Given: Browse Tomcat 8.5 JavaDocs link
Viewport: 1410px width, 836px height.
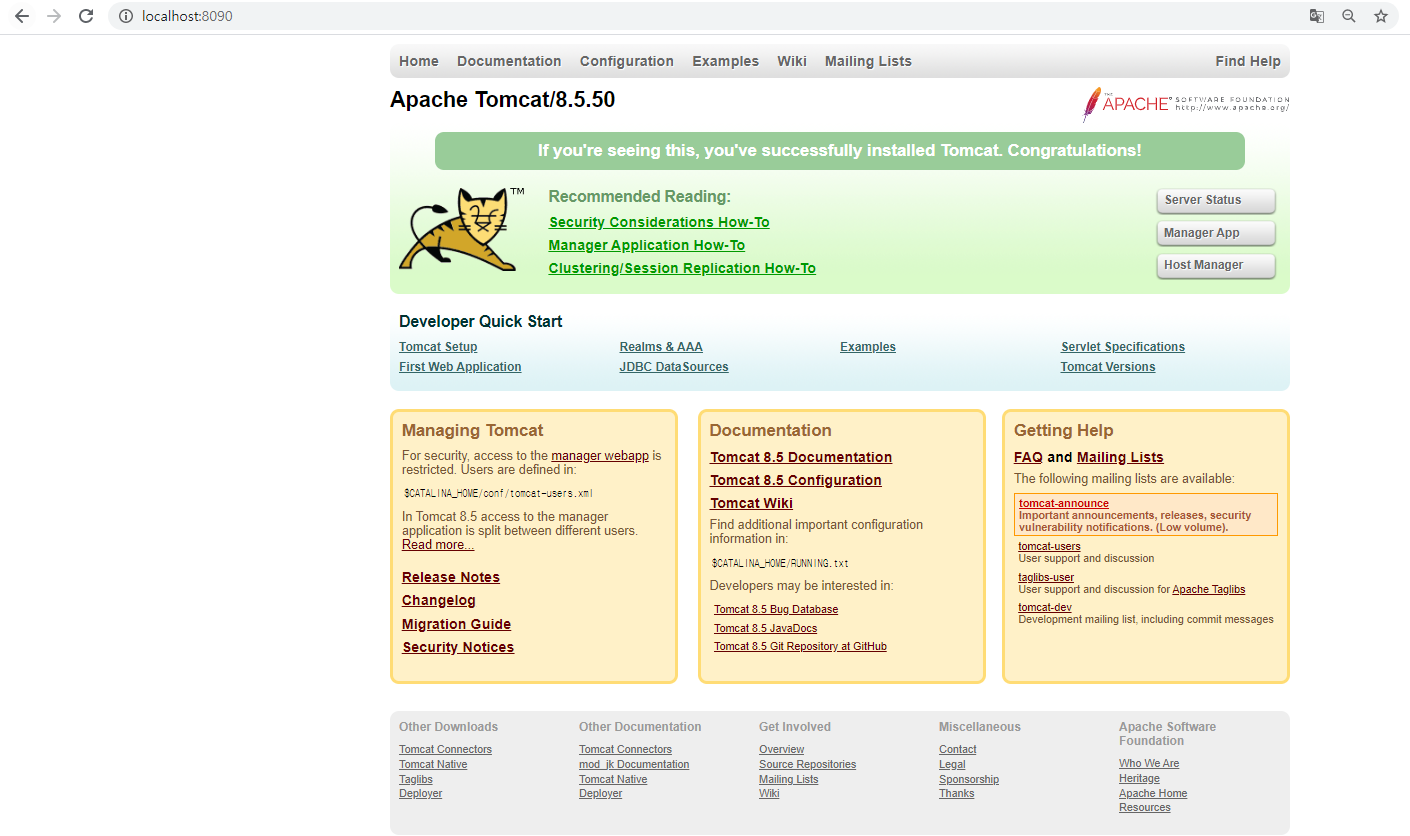Looking at the screenshot, I should tap(765, 628).
